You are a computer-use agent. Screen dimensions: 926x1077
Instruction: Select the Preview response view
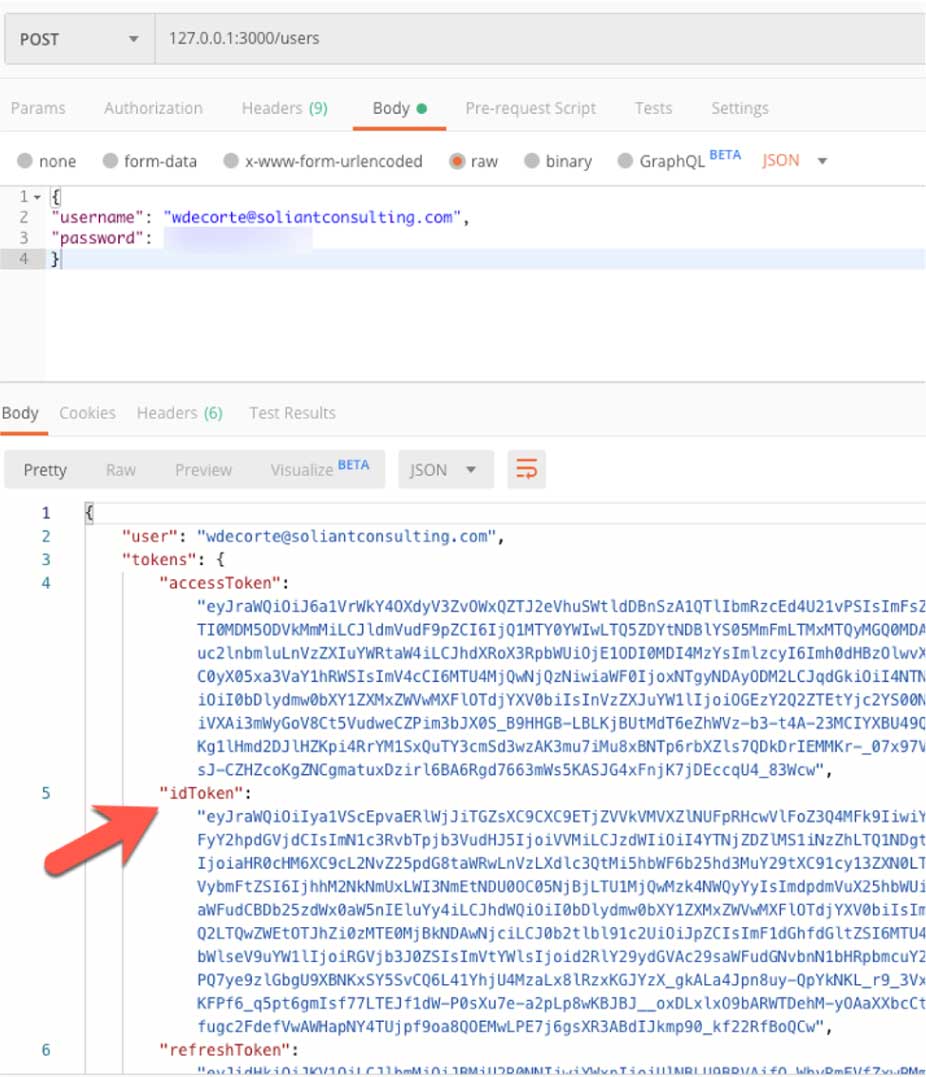(x=203, y=470)
